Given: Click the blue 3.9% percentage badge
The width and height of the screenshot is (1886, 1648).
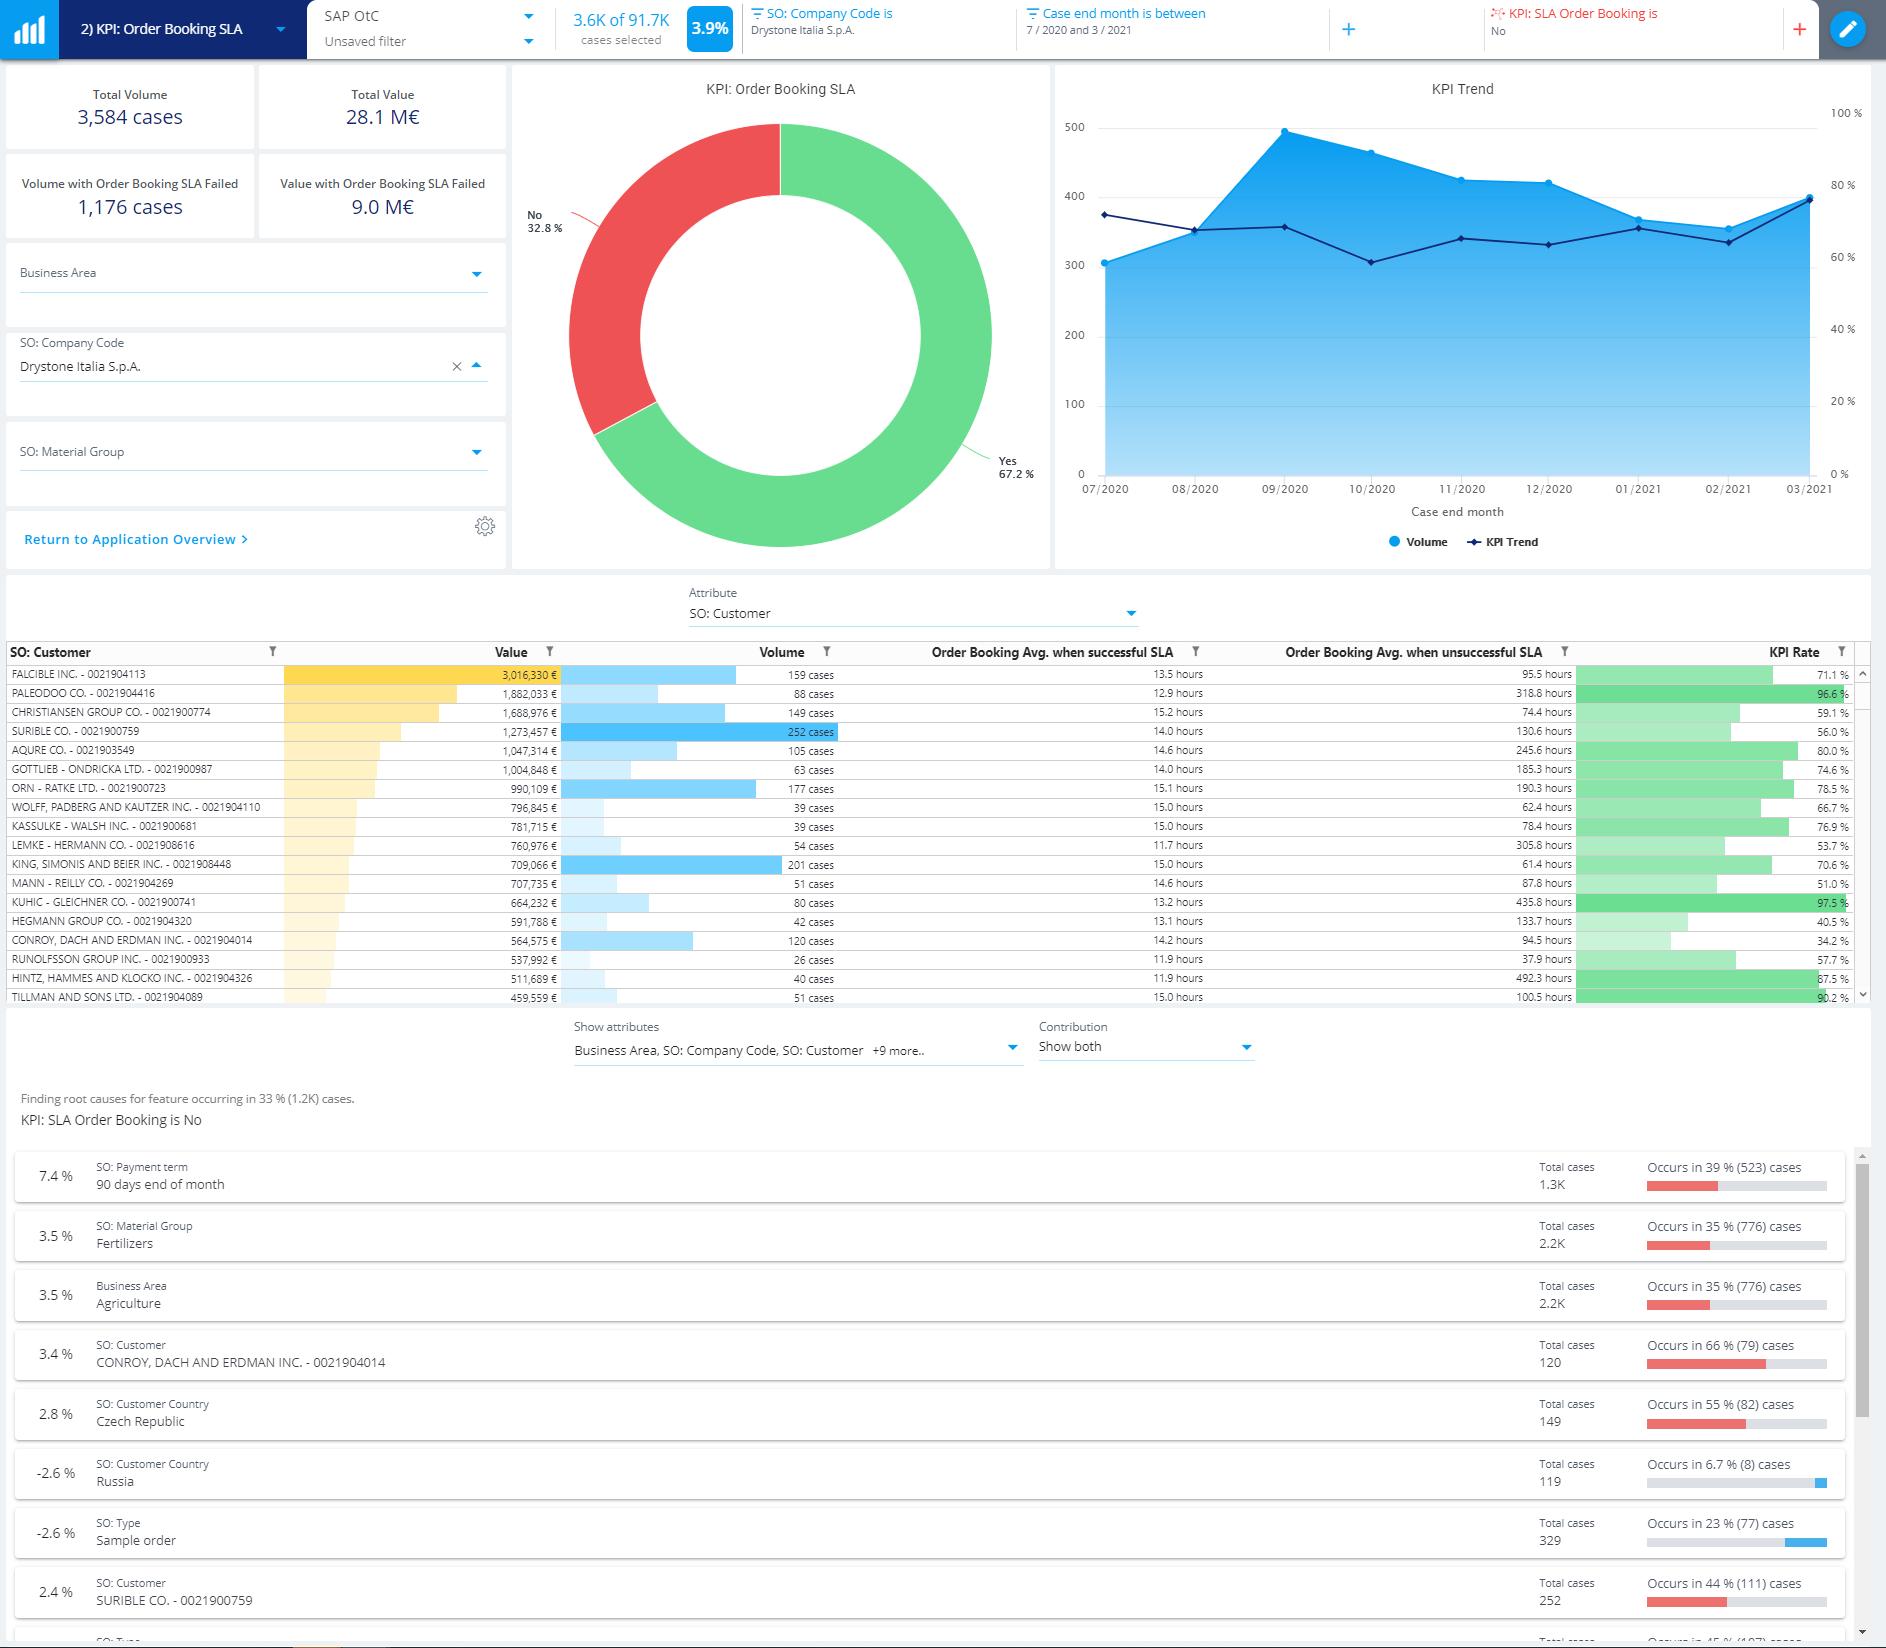Looking at the screenshot, I should coord(708,29).
